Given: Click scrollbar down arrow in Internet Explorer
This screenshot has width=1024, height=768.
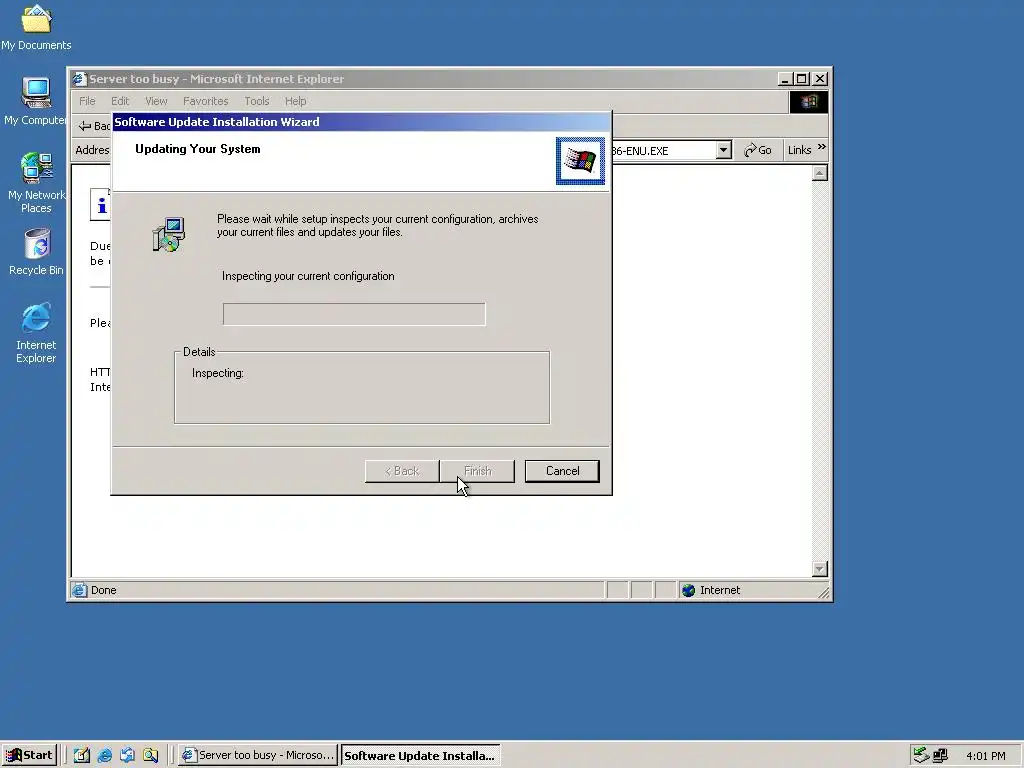Looking at the screenshot, I should [x=820, y=569].
